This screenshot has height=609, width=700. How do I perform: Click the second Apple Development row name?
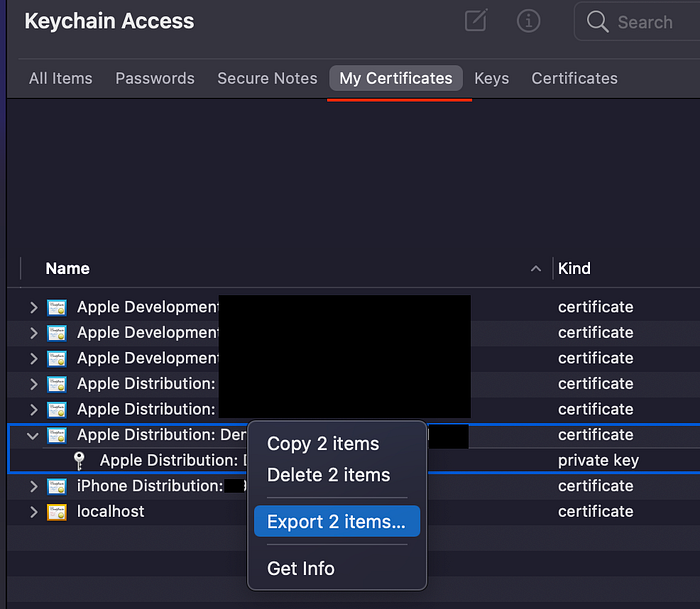click(x=148, y=333)
